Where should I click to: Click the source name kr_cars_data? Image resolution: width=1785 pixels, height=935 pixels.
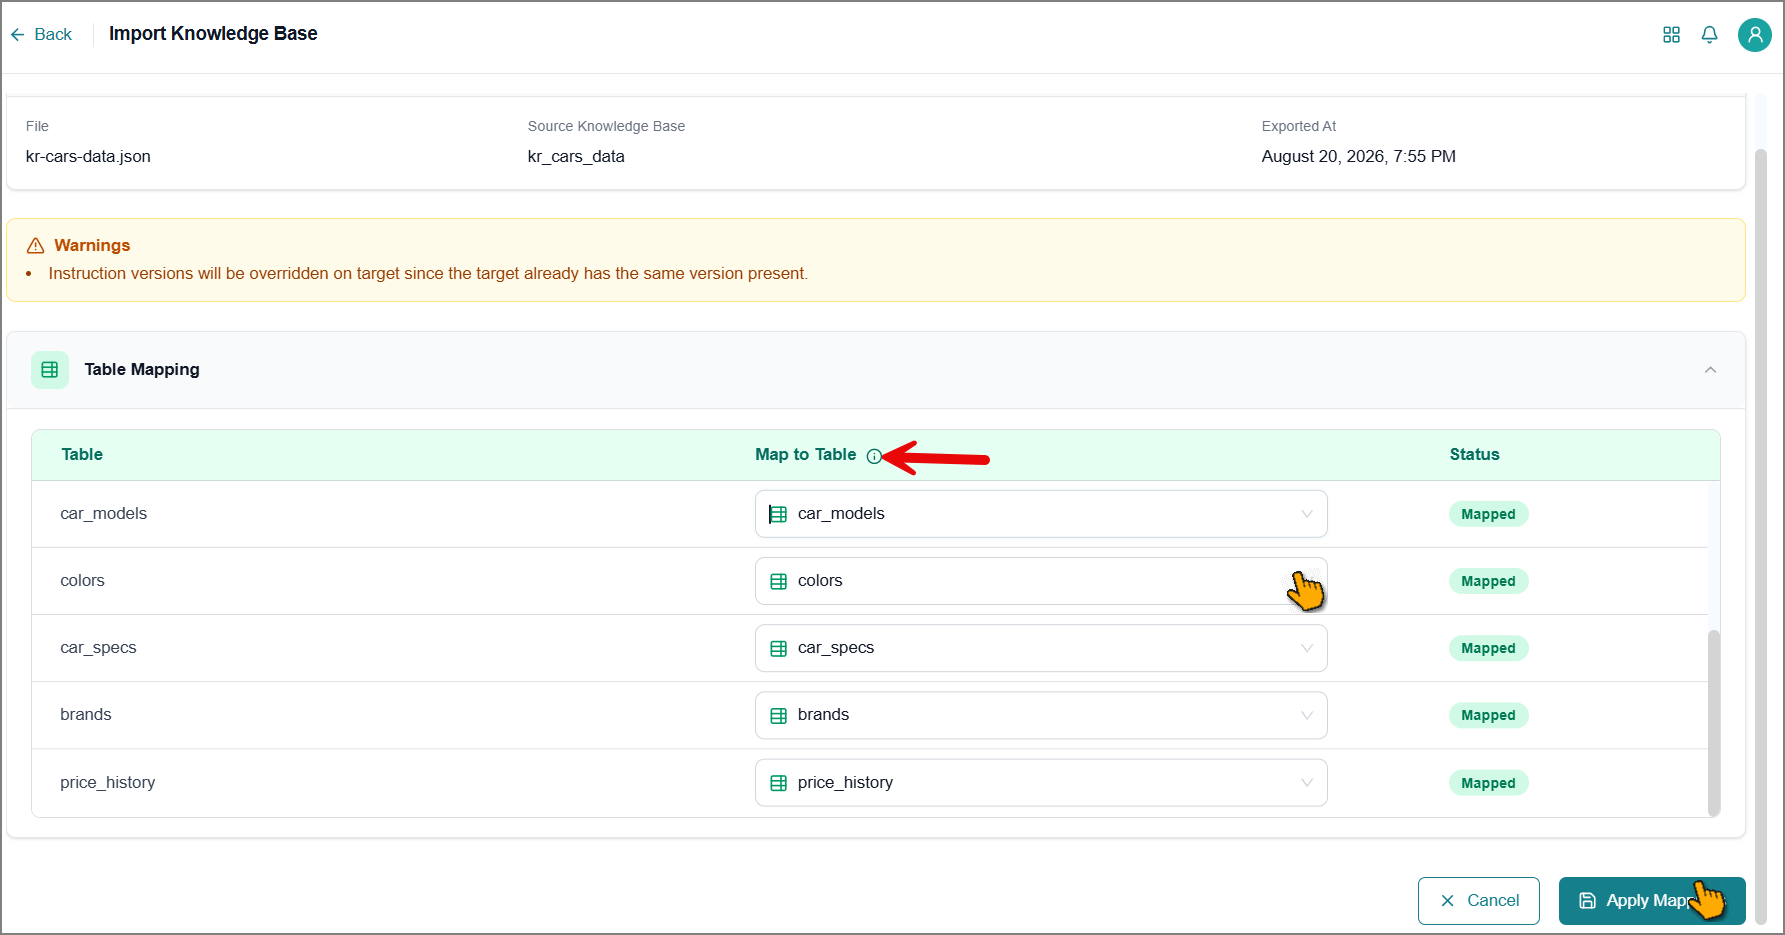(576, 156)
